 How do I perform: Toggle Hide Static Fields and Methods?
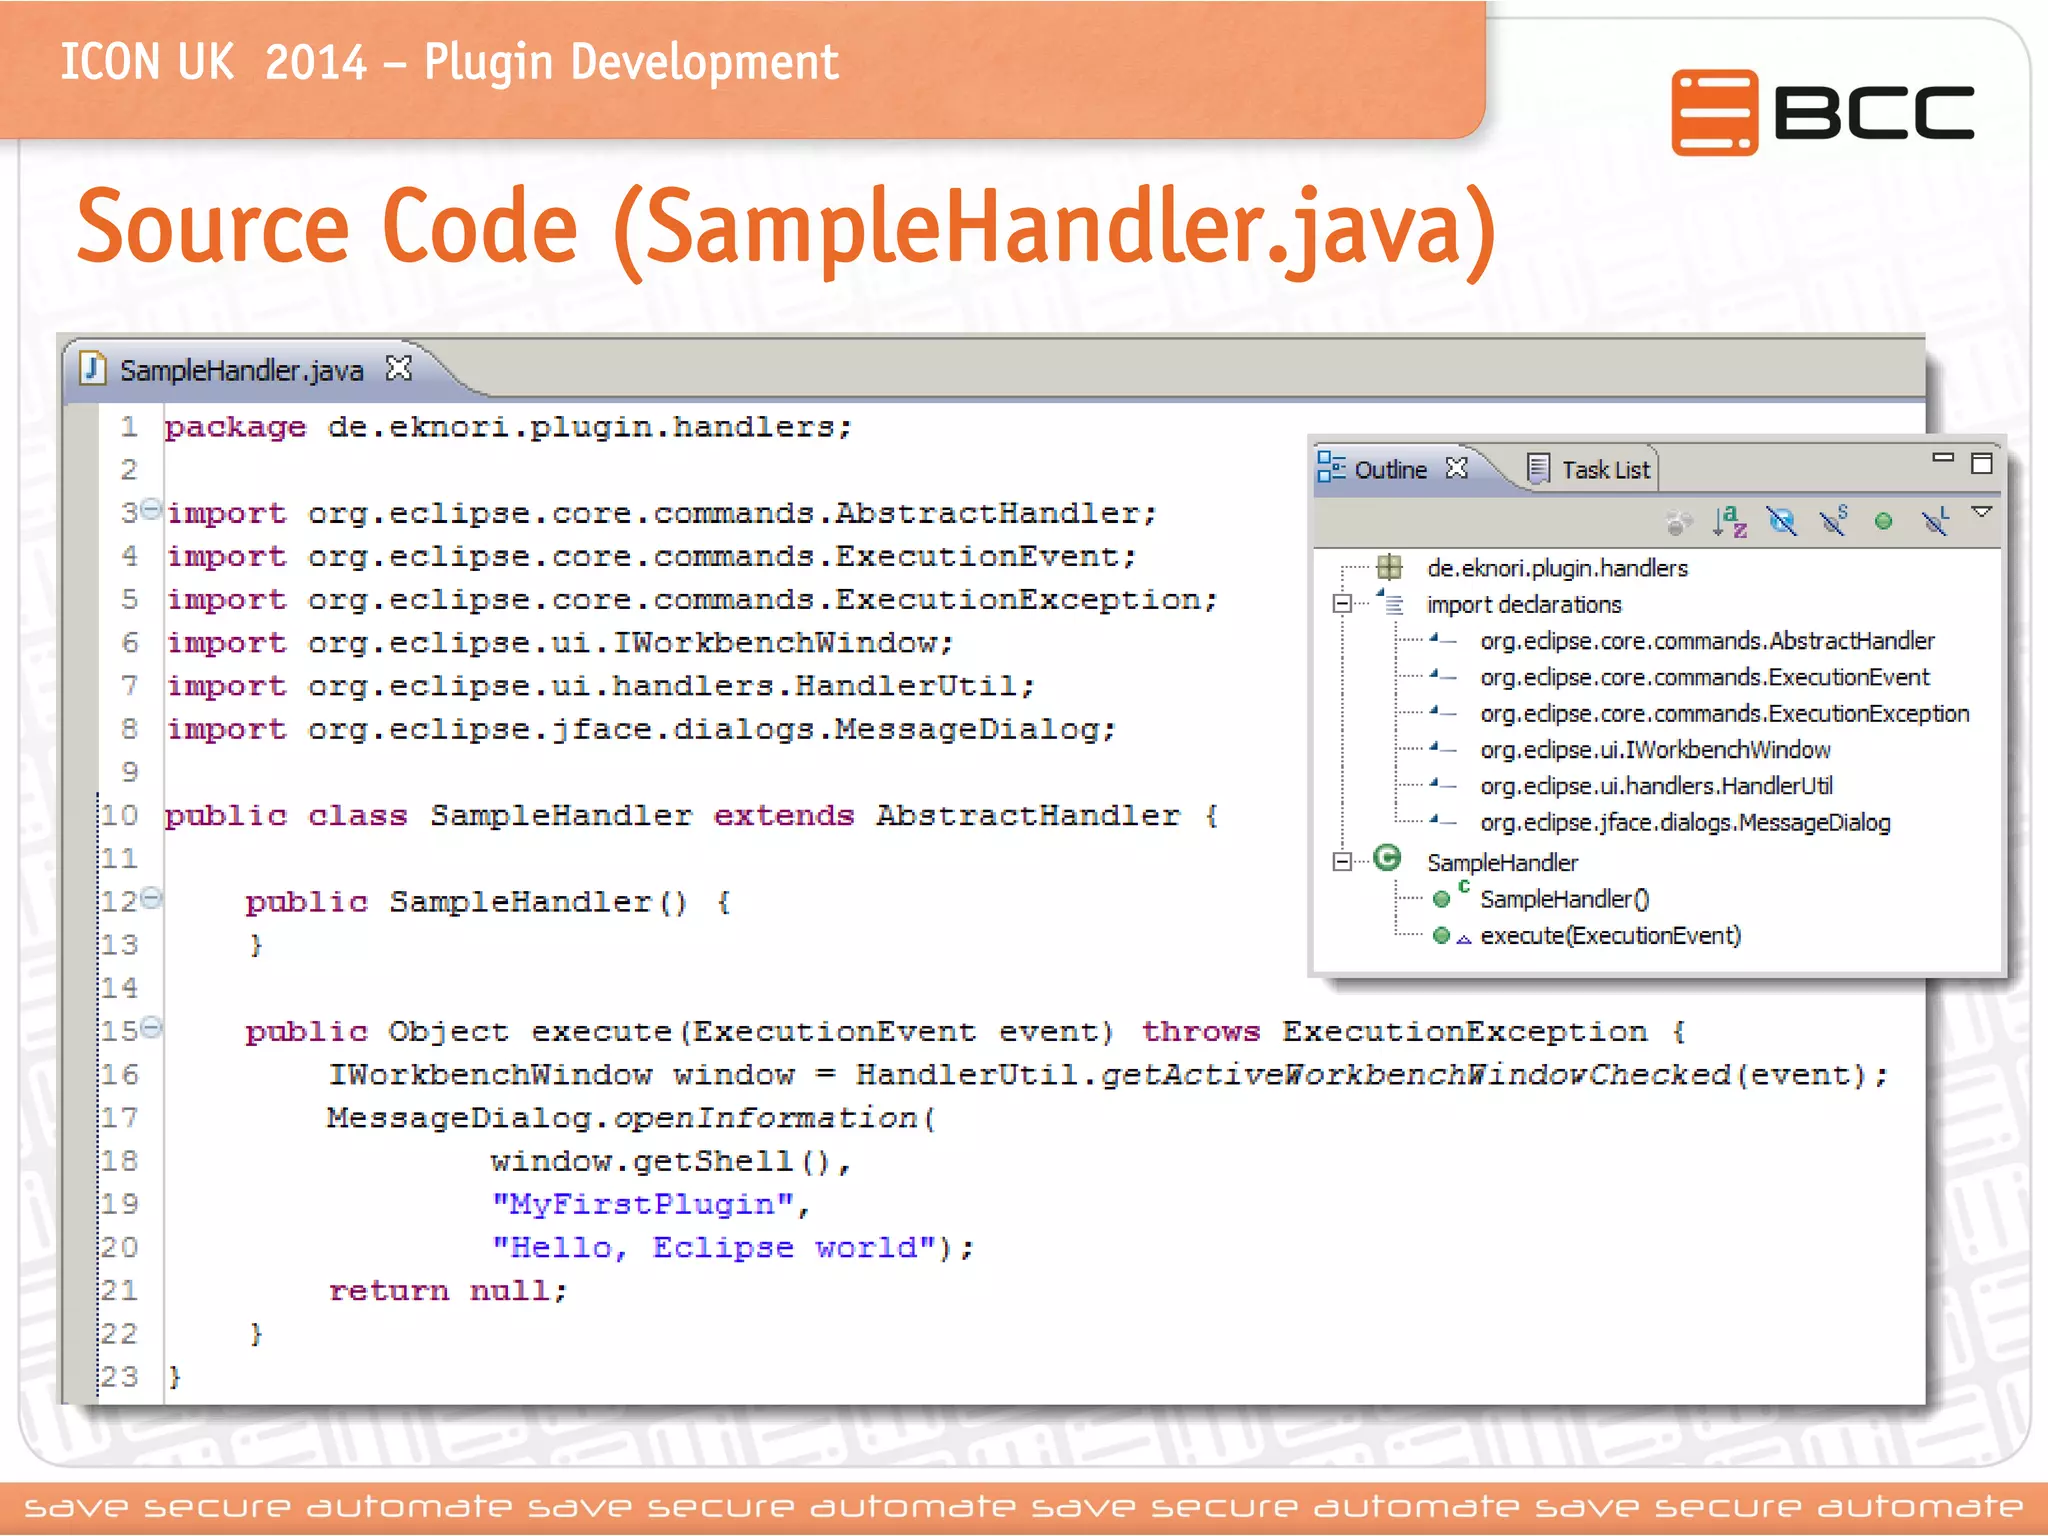pyautogui.click(x=1833, y=521)
